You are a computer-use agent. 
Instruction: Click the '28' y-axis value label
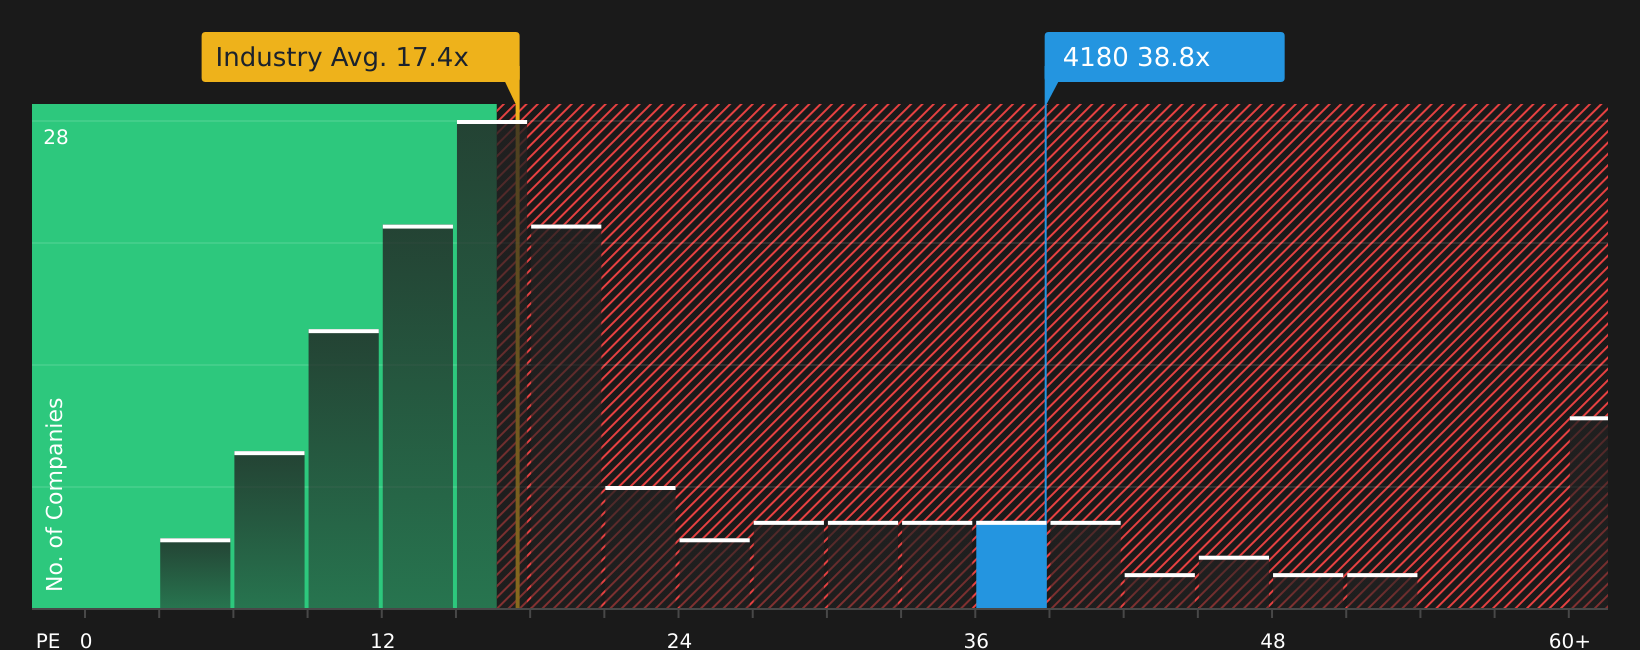pyautogui.click(x=56, y=138)
